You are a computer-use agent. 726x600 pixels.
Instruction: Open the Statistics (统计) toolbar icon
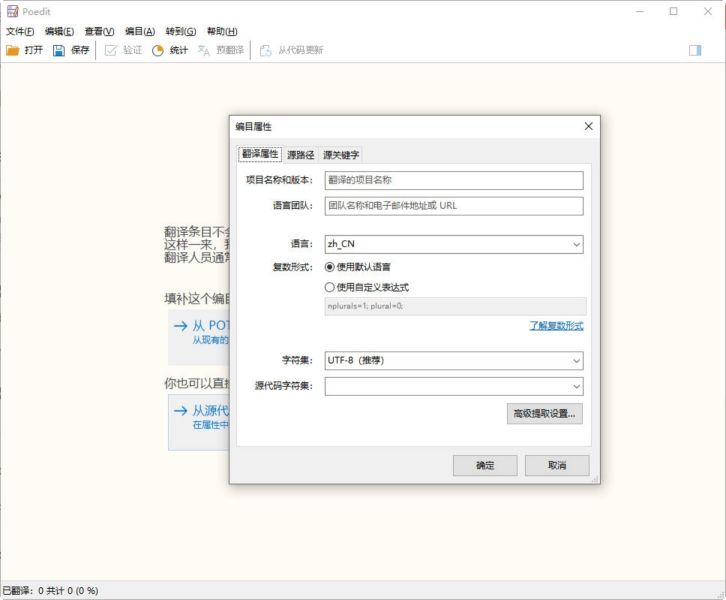[158, 50]
